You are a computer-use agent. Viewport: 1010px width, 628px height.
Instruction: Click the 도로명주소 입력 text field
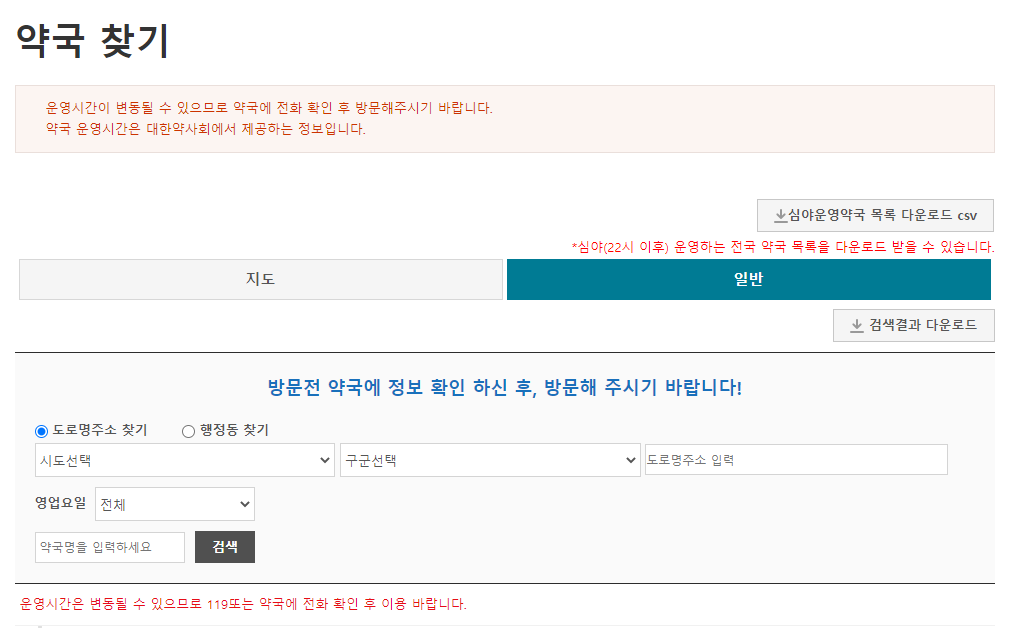tap(797, 459)
